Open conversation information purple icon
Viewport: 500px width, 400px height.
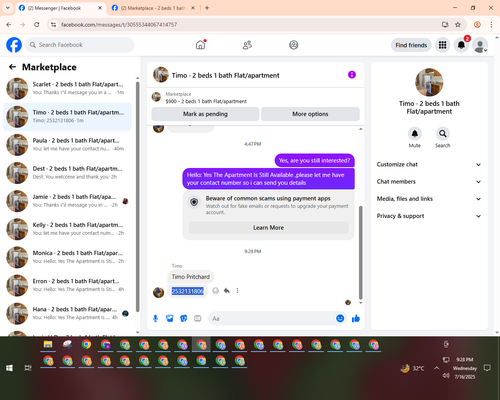tap(352, 75)
